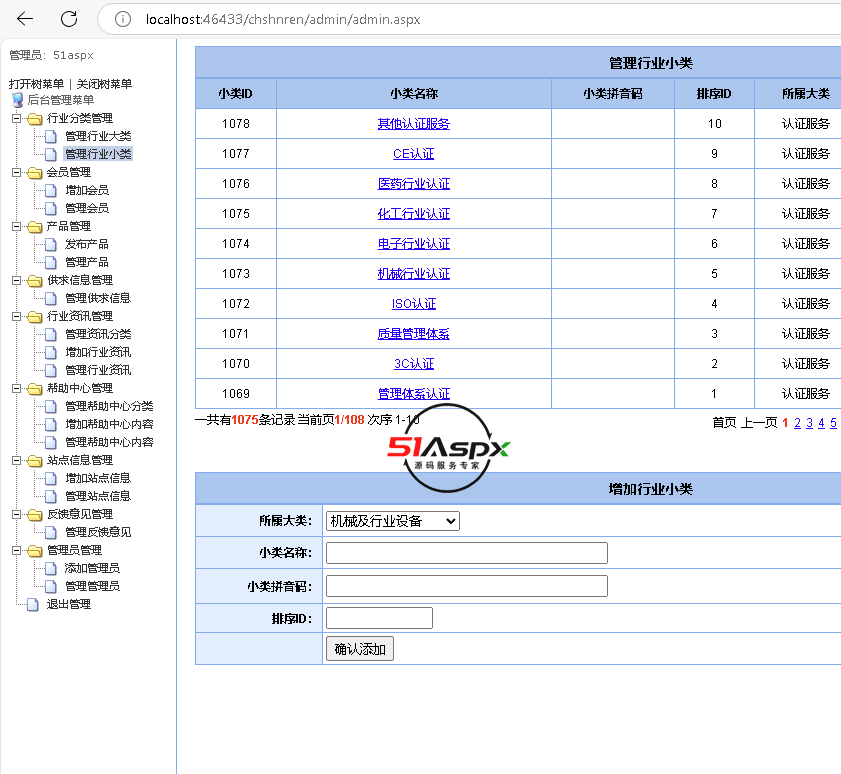Open the CE认证 category link
The height and width of the screenshot is (774, 841).
pos(414,154)
